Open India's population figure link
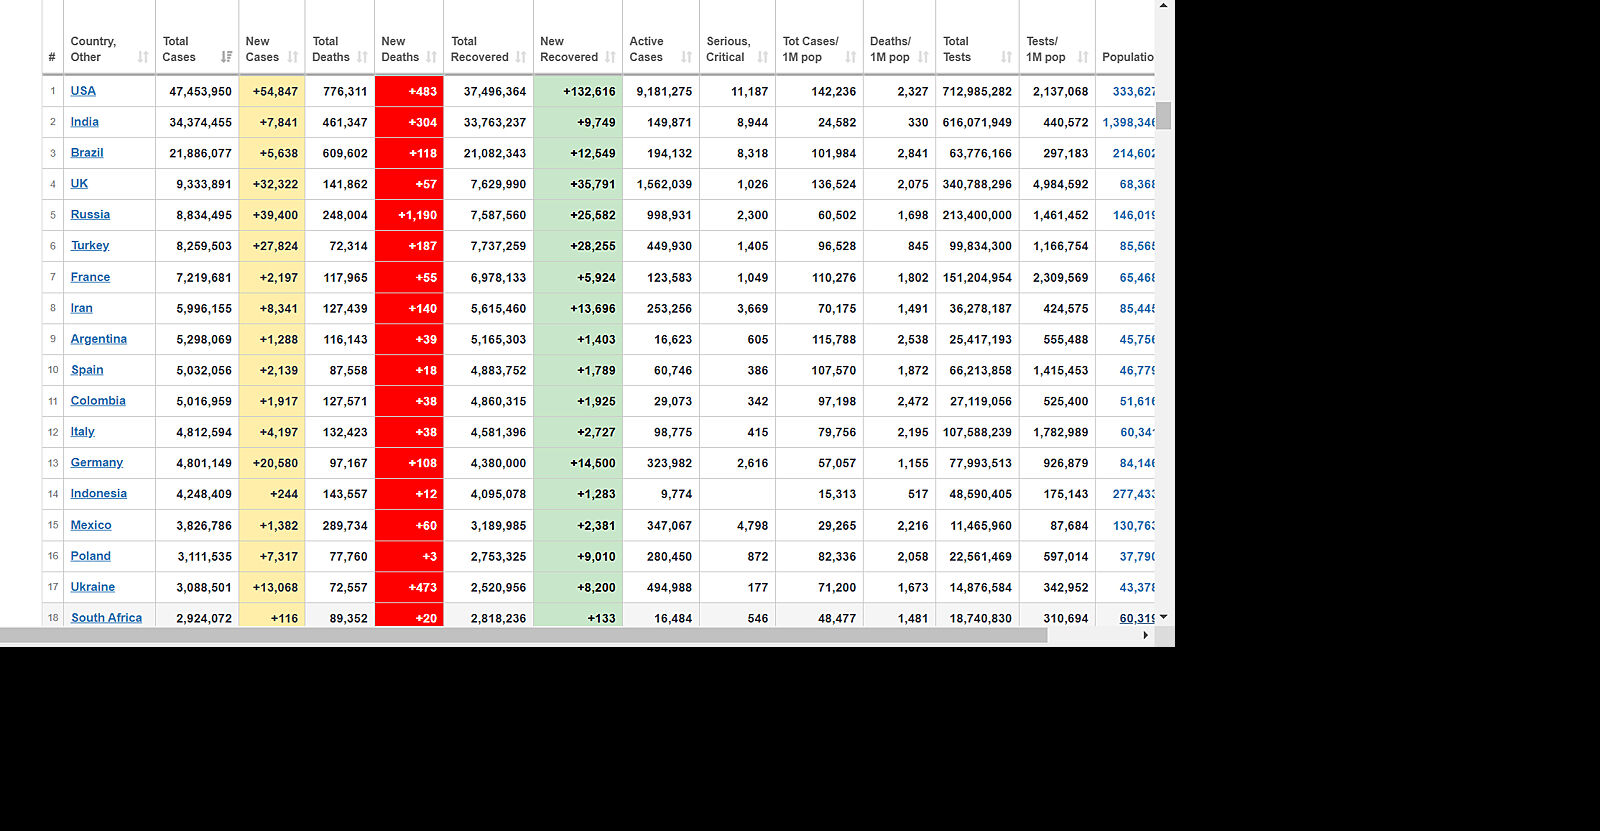This screenshot has height=831, width=1600. click(x=1129, y=122)
